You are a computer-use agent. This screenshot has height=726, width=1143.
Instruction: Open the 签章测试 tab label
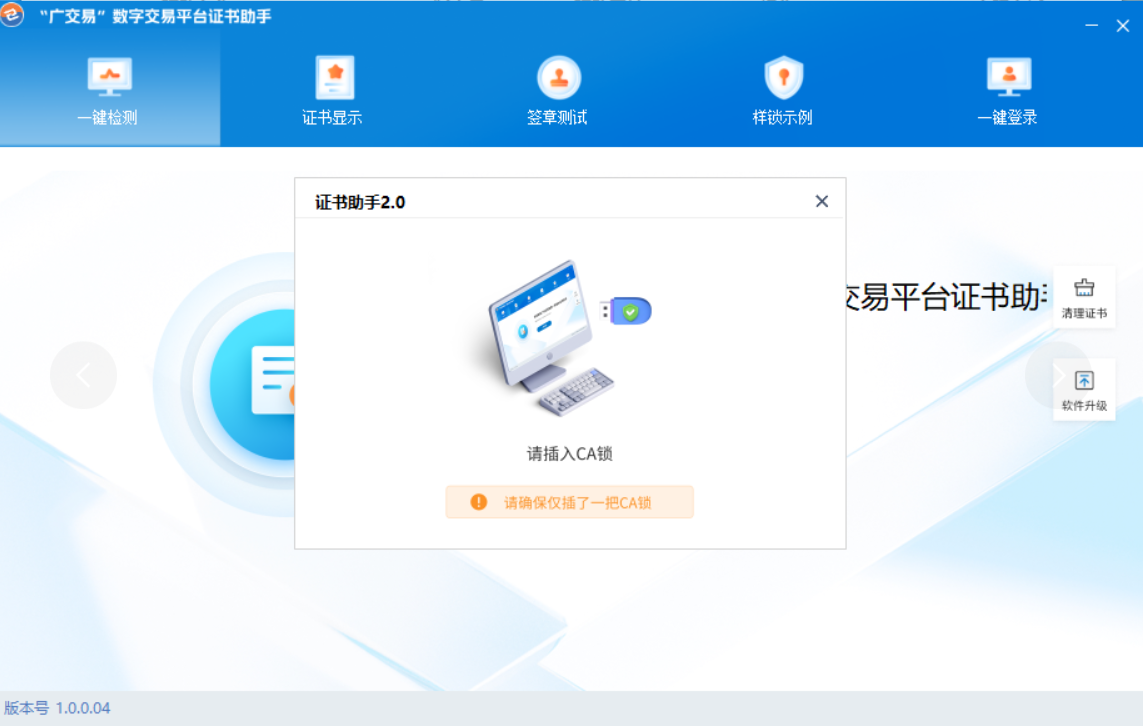pyautogui.click(x=557, y=118)
